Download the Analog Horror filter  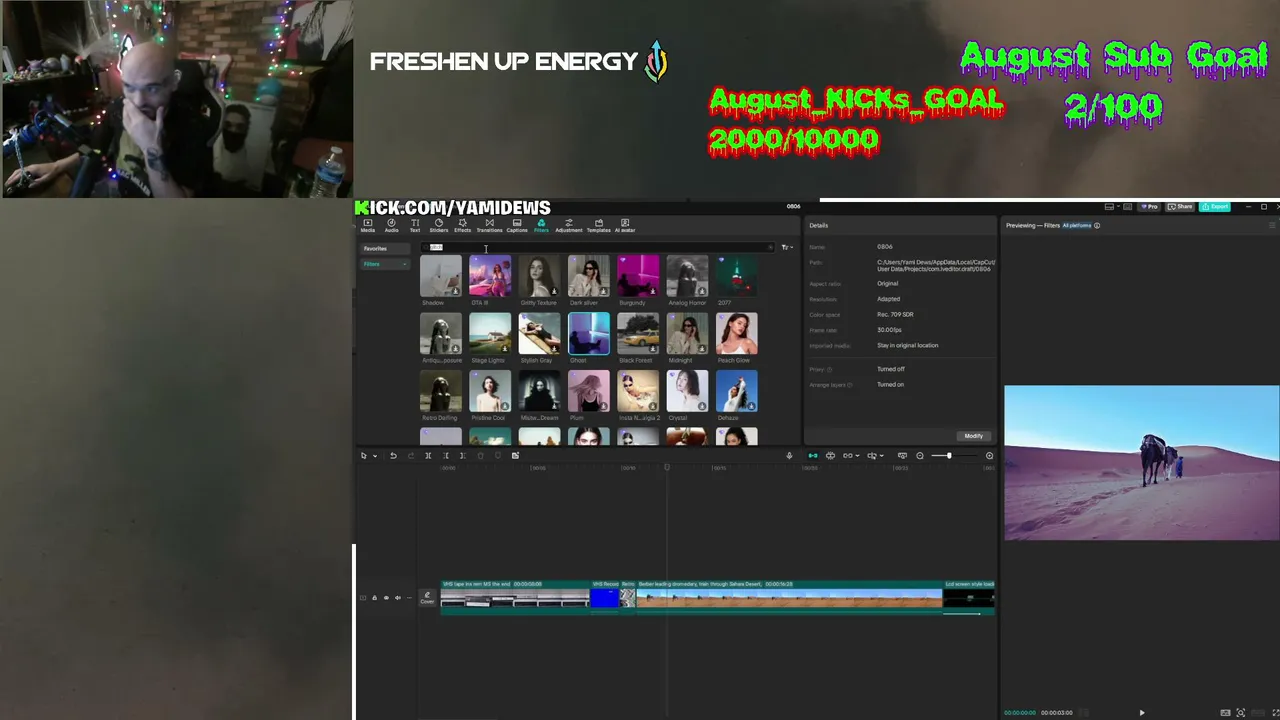(702, 291)
